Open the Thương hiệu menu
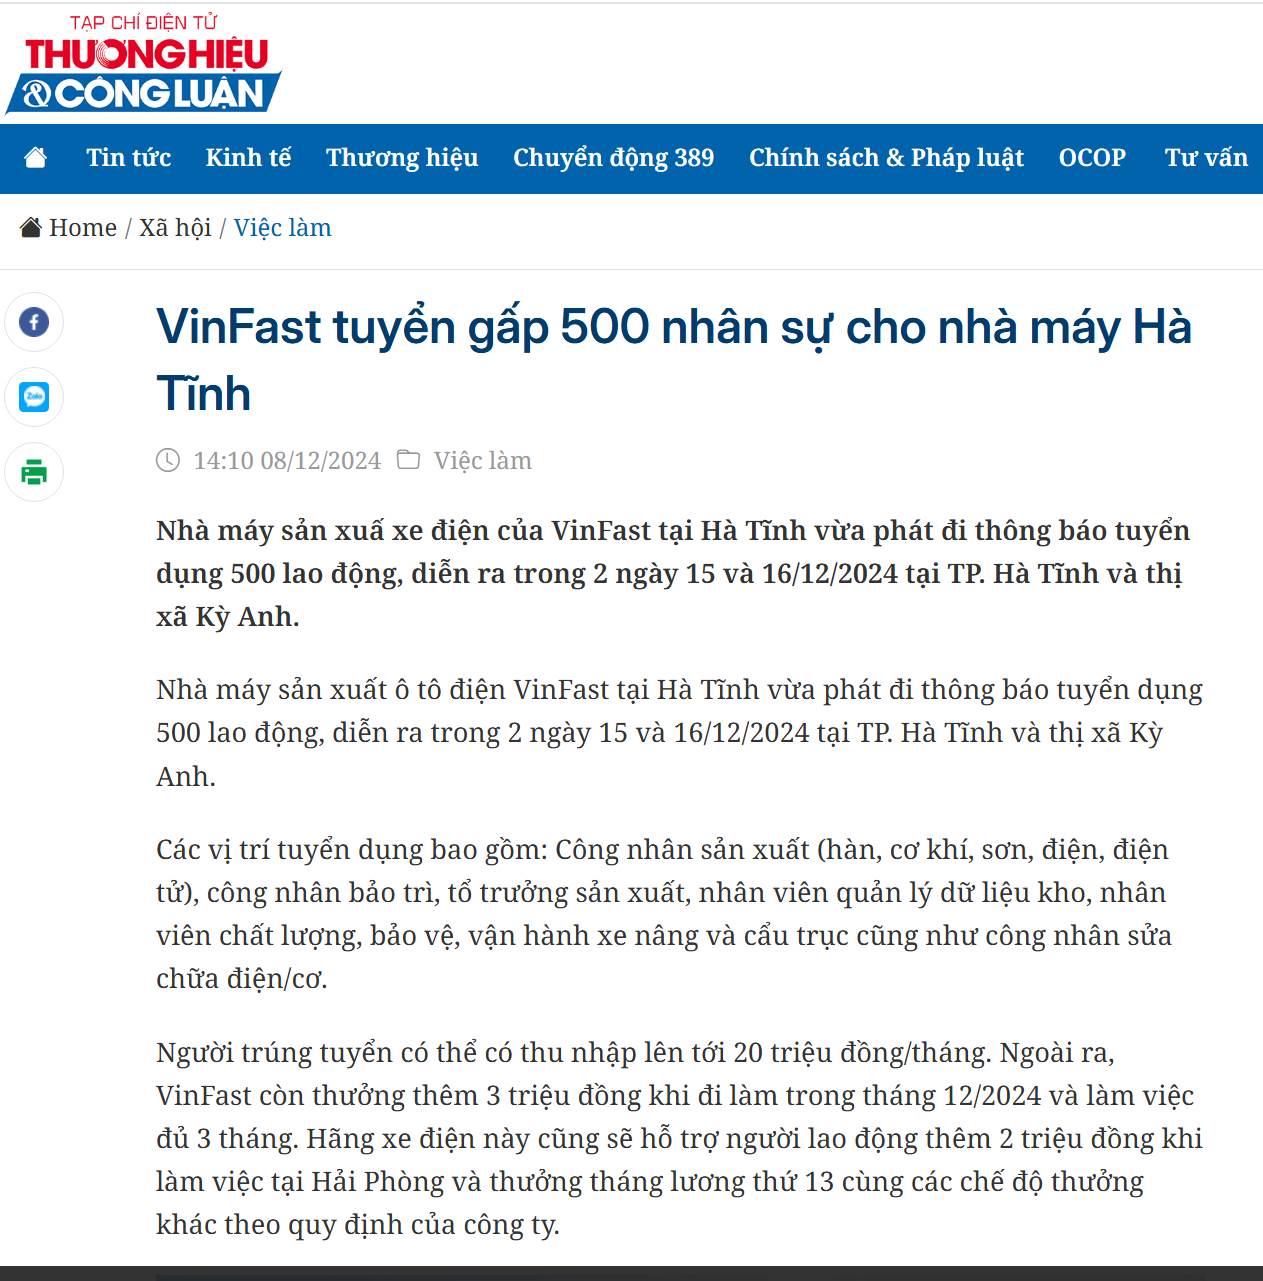The width and height of the screenshot is (1263, 1281). pos(402,158)
